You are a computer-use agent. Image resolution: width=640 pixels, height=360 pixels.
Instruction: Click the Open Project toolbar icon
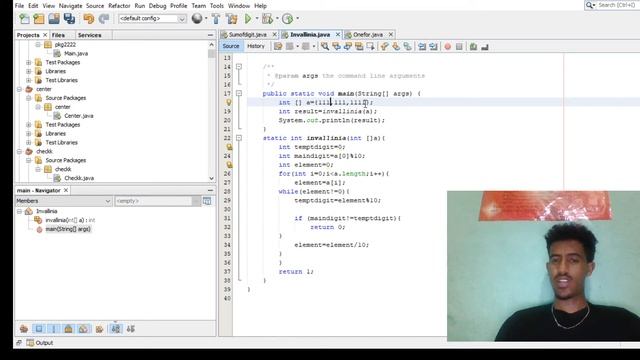click(54, 19)
